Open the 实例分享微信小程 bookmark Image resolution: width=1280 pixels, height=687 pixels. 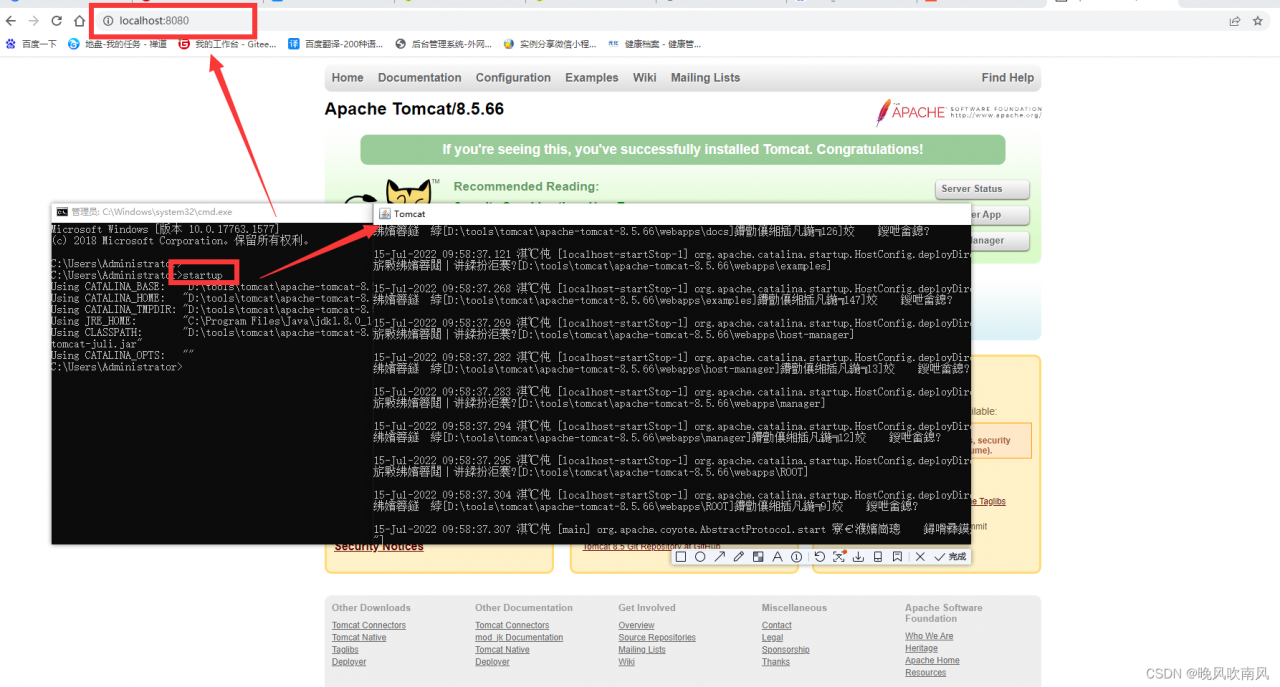[550, 44]
